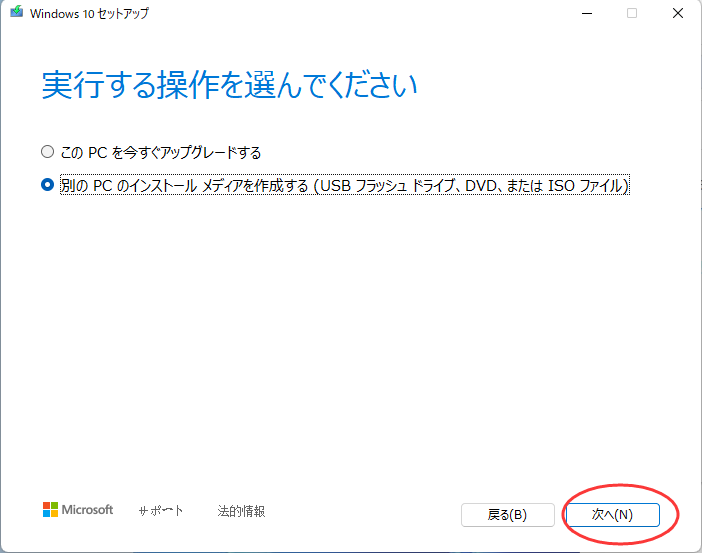Click empty footer space between 法的情報 and 戻る(B)

pos(360,511)
